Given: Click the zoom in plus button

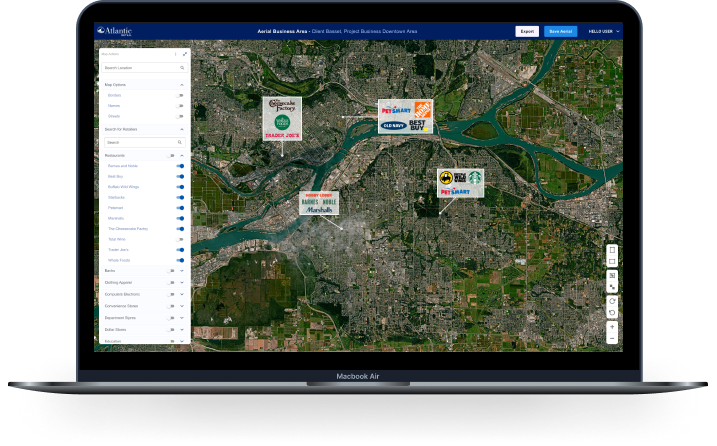Looking at the screenshot, I should click(x=612, y=327).
